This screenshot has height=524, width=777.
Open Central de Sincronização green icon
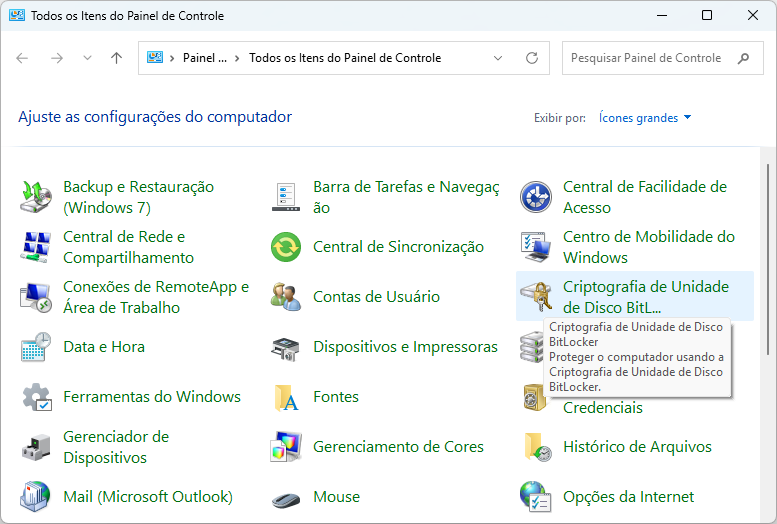point(286,247)
